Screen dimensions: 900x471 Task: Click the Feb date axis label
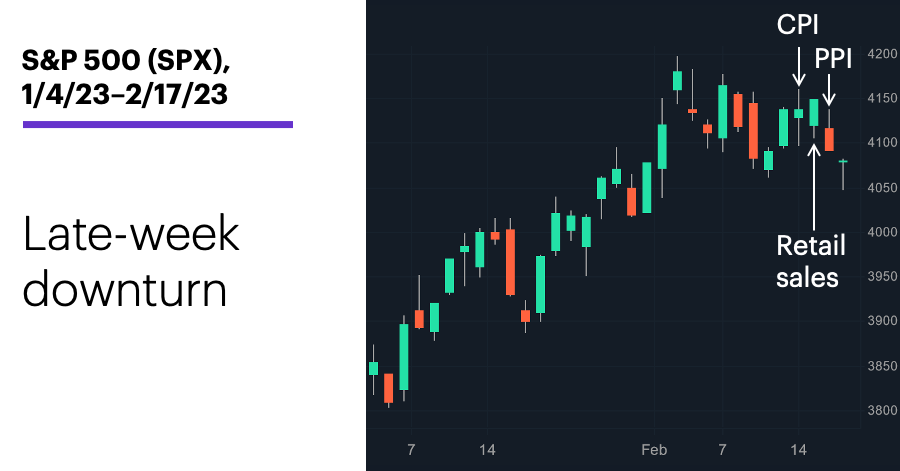pos(654,450)
